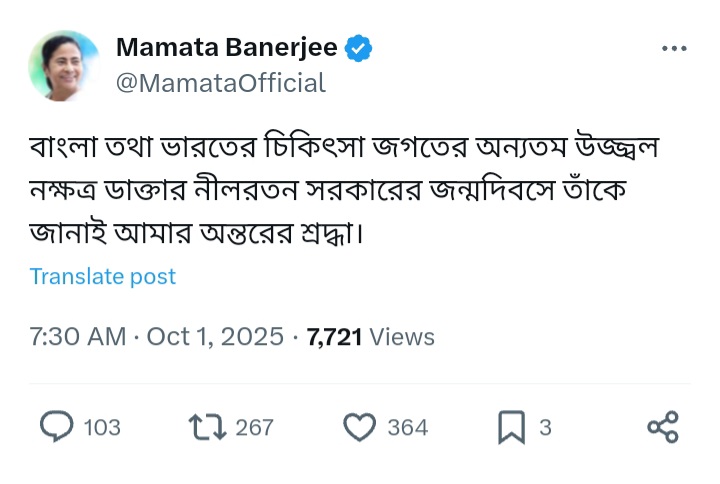This screenshot has height=484, width=720.
Task: Click the bookmark count of 3
Action: (x=545, y=428)
